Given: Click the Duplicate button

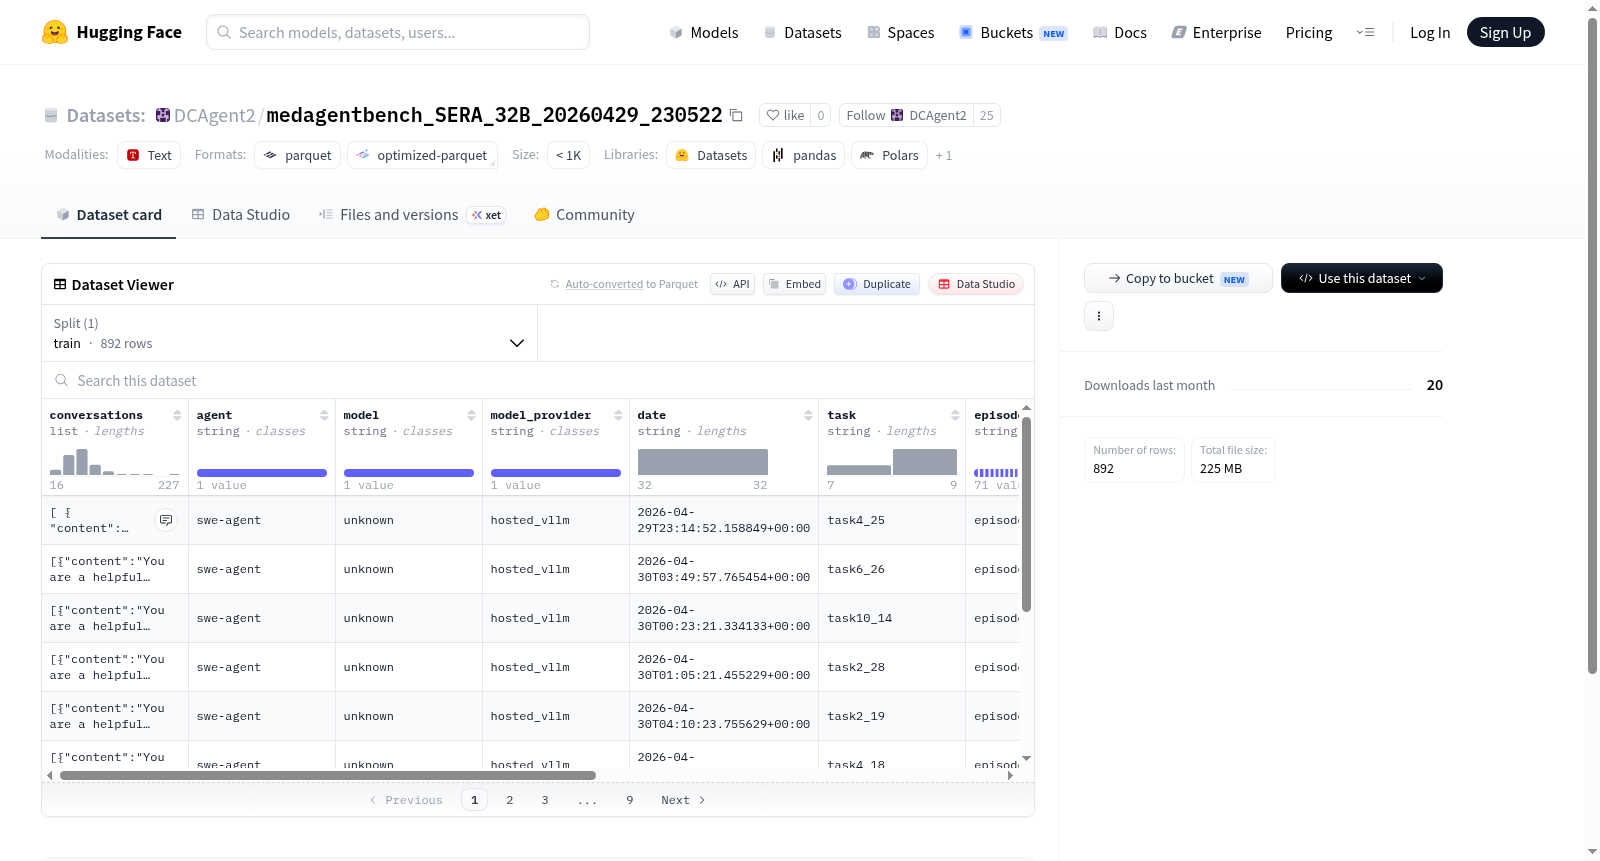Looking at the screenshot, I should pyautogui.click(x=877, y=284).
